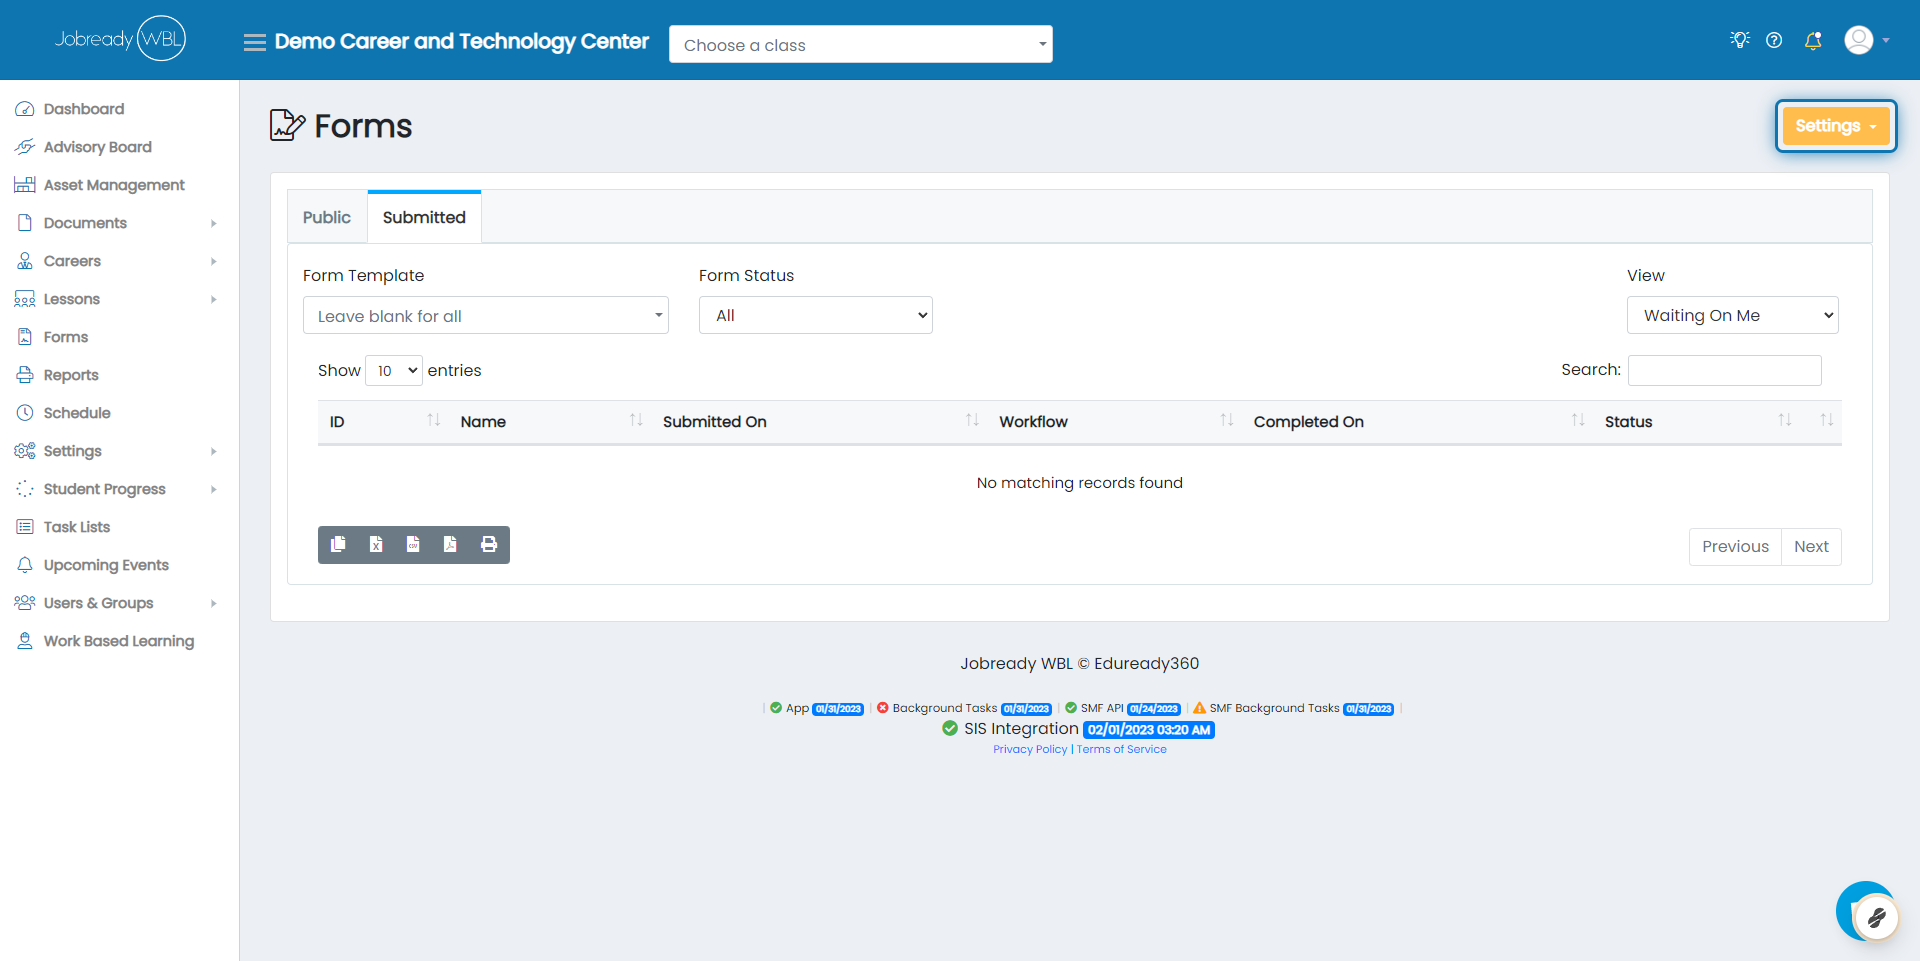Click the Jobready WBL logo
Screen dimensions: 1920x961
tap(120, 39)
